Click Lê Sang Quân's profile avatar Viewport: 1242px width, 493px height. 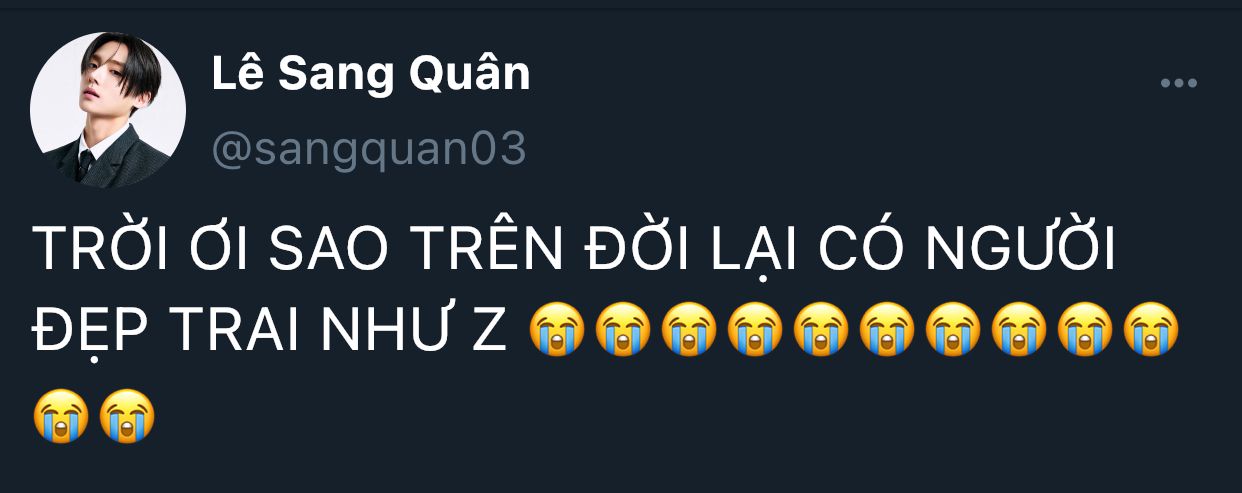(108, 110)
